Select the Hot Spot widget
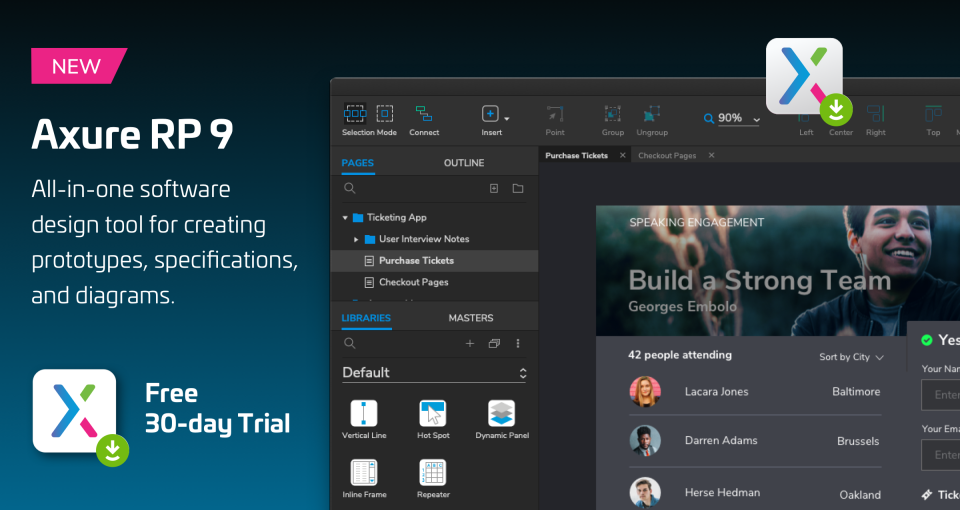The image size is (960, 510). pos(433,419)
